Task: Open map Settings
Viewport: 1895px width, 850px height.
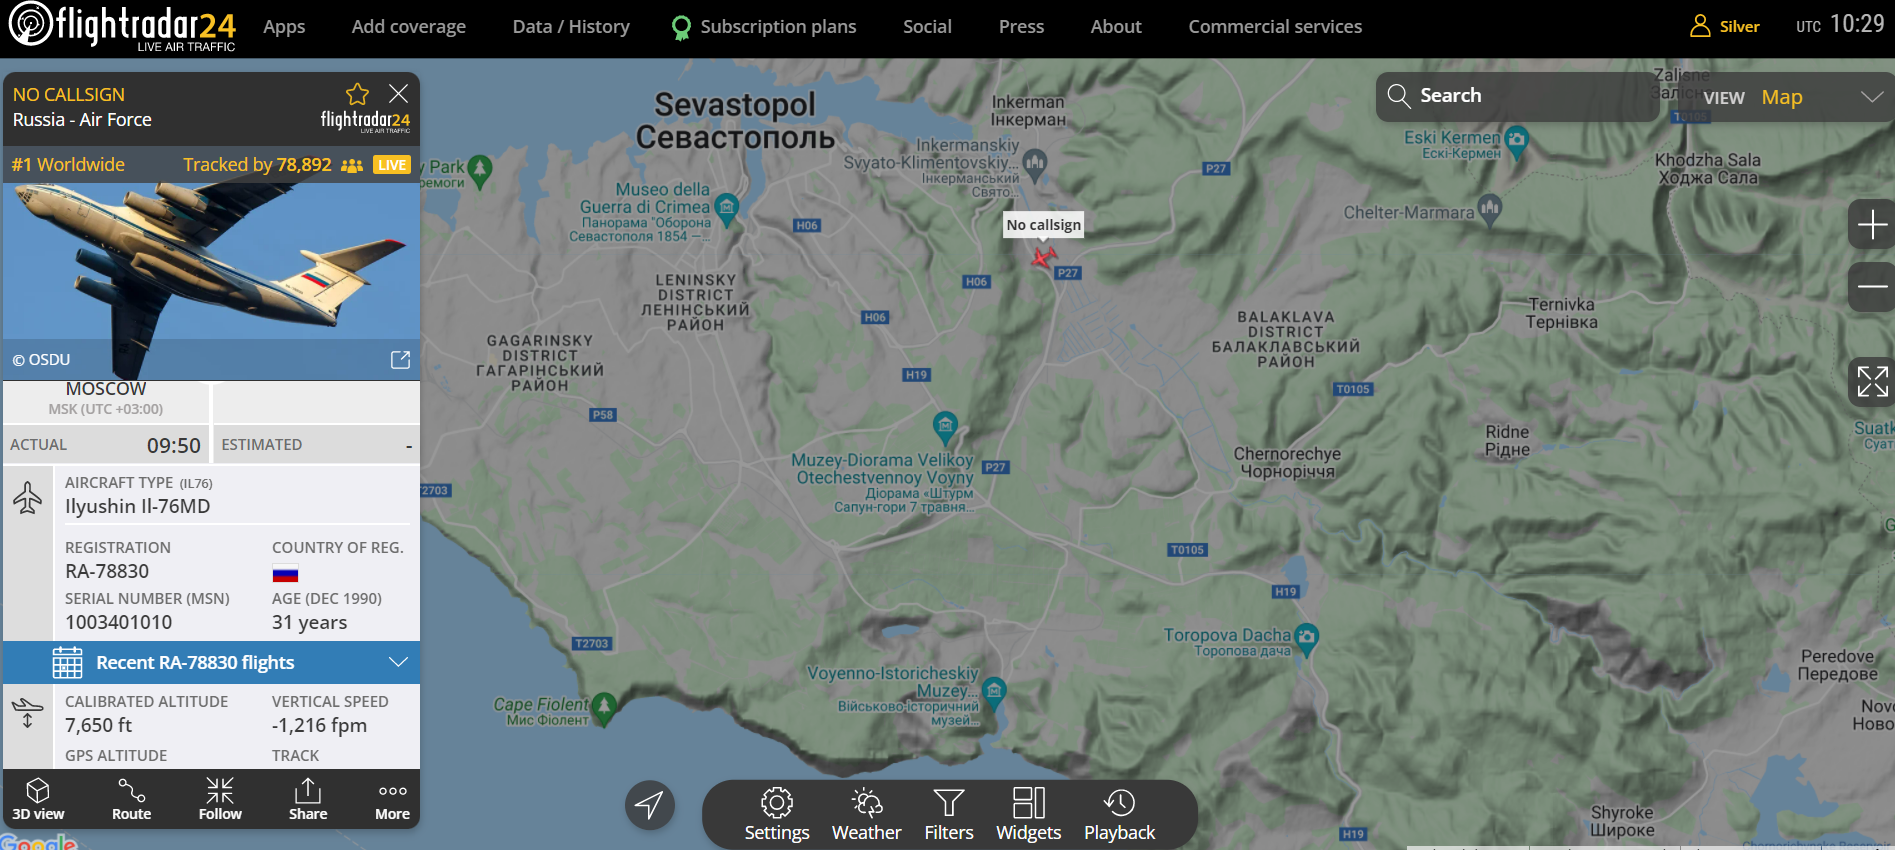Action: pos(777,814)
